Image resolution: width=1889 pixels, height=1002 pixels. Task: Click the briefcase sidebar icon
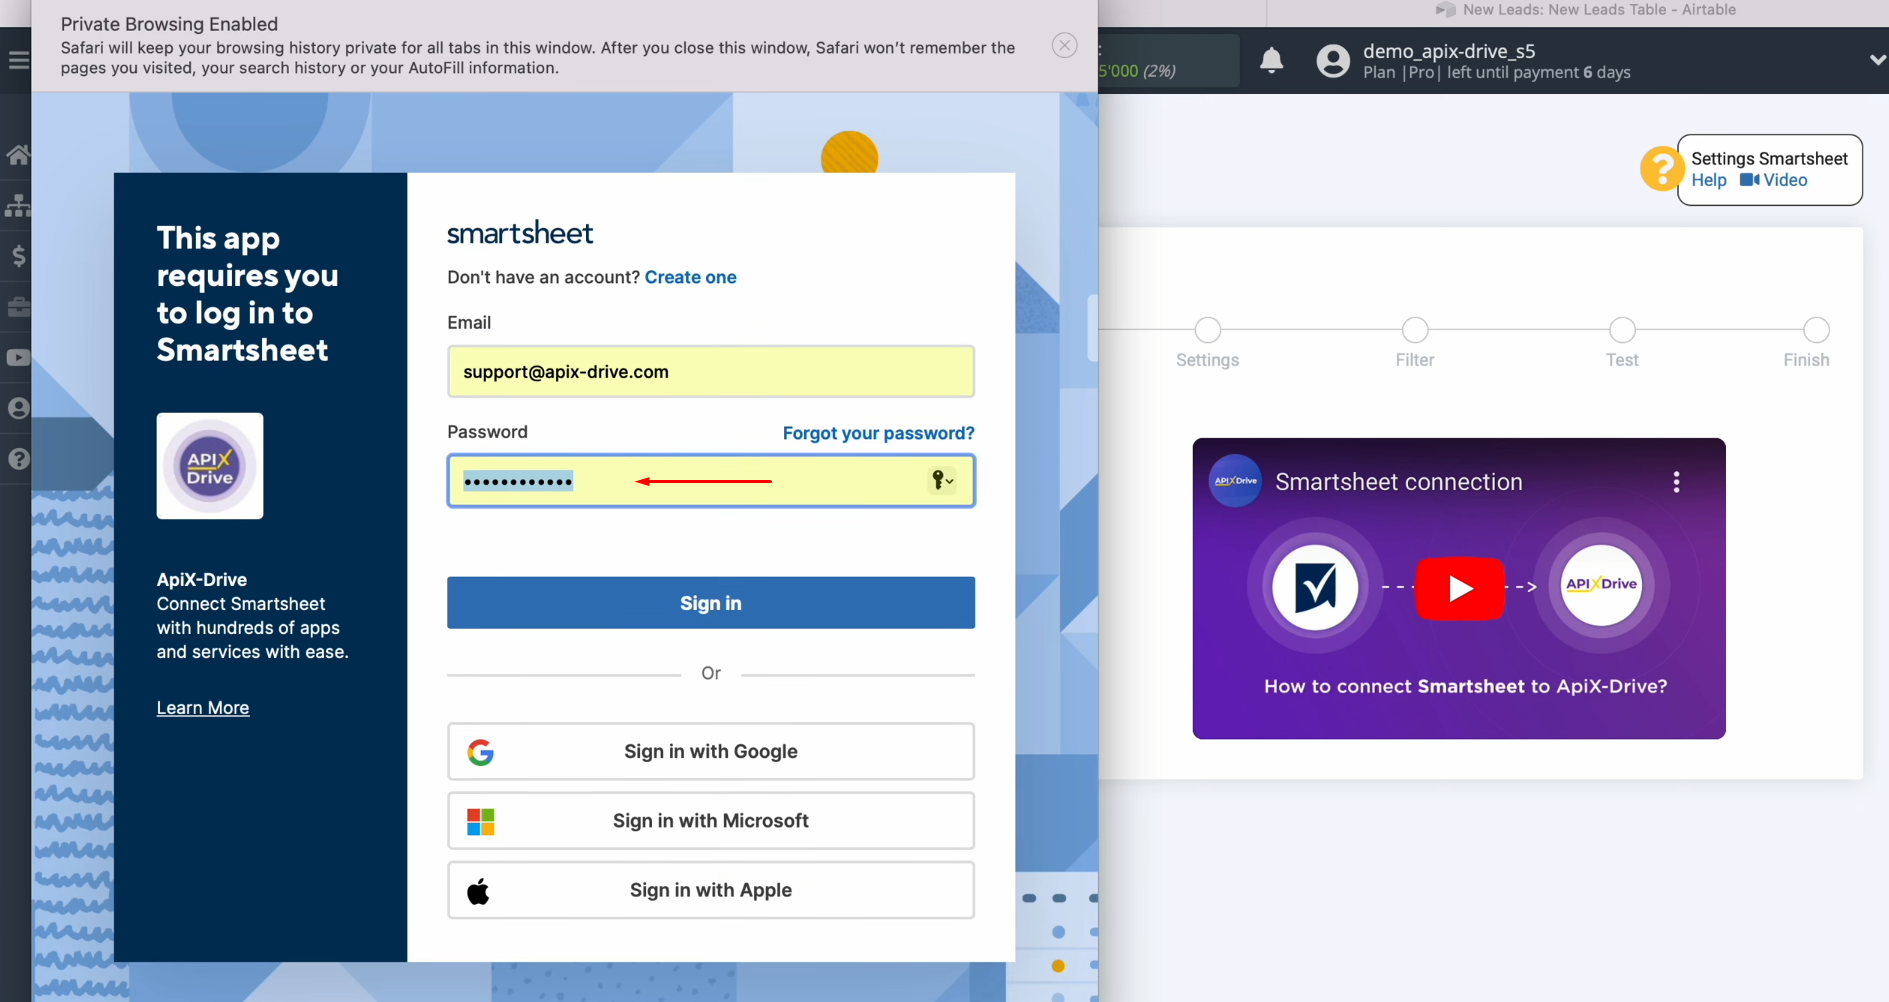(18, 307)
